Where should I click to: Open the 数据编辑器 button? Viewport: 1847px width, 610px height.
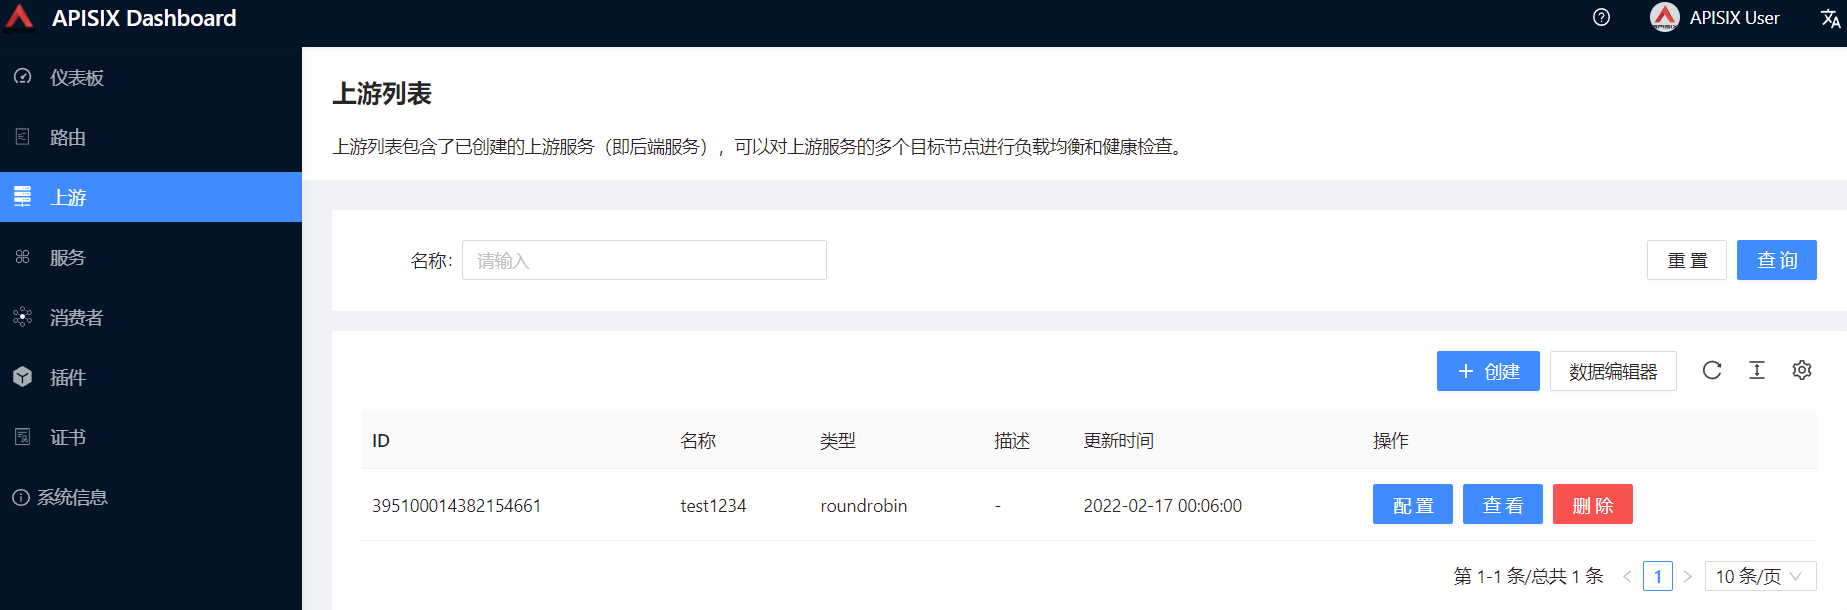[x=1613, y=371]
